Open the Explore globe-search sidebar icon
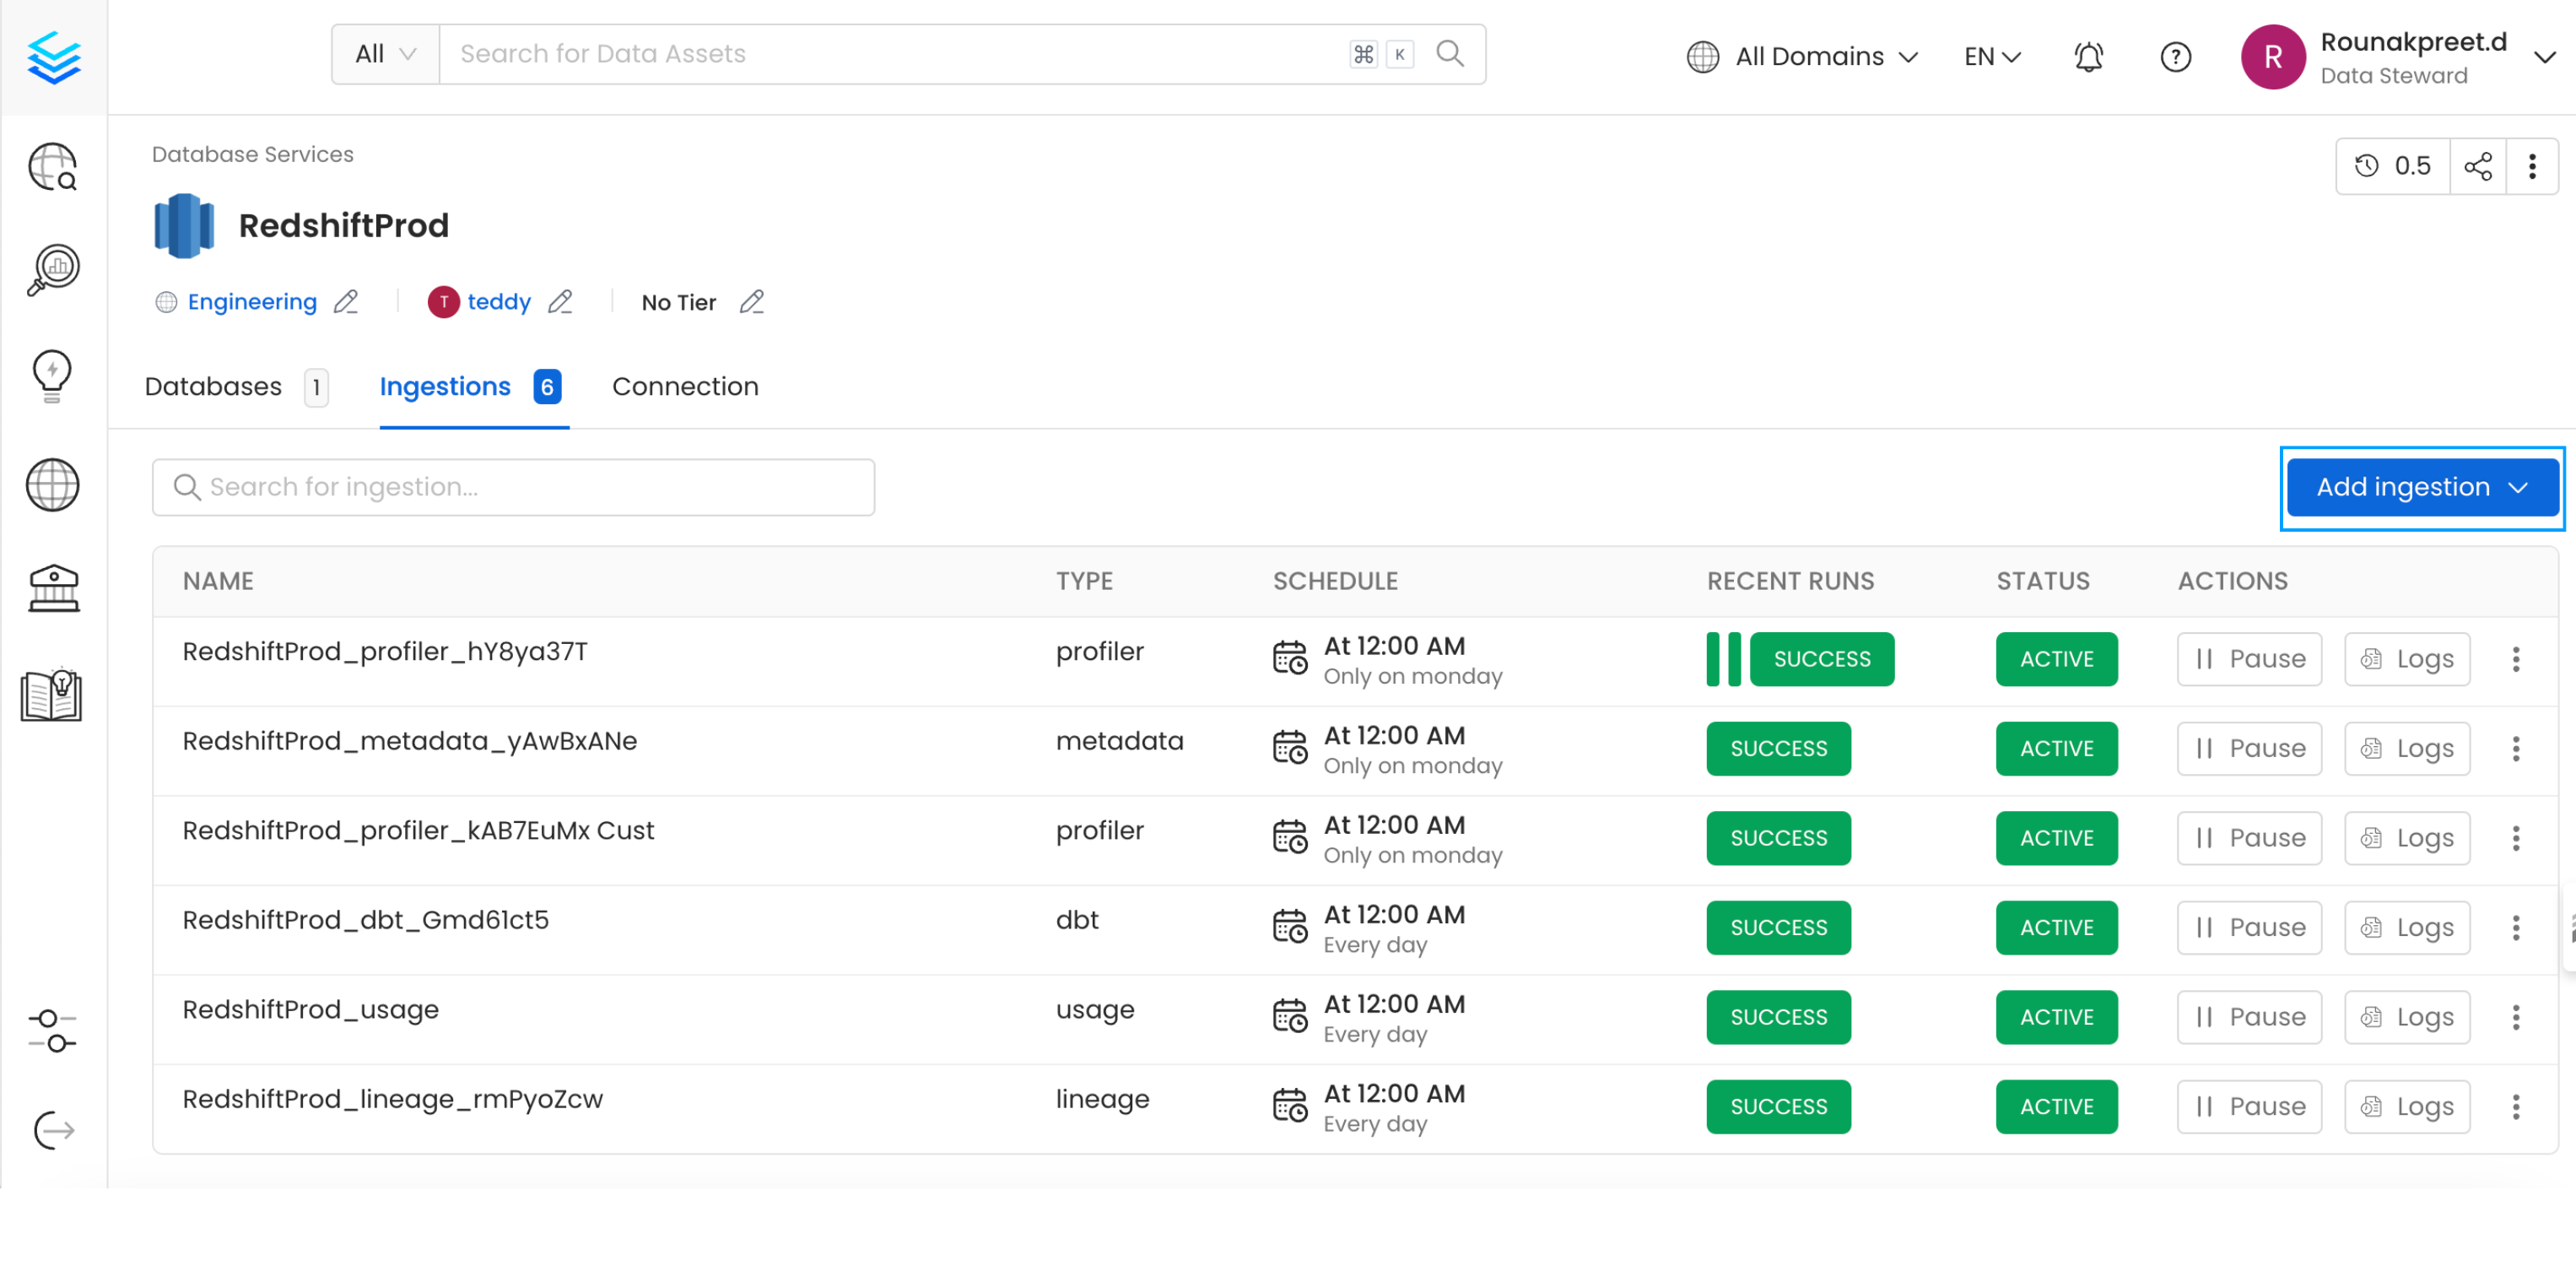Viewport: 2576px width, 1266px height. 52,166
